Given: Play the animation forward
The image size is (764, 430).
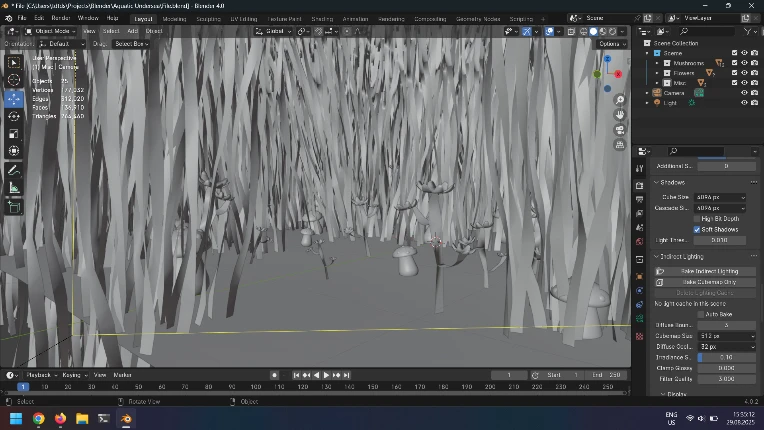Looking at the screenshot, I should 326,375.
